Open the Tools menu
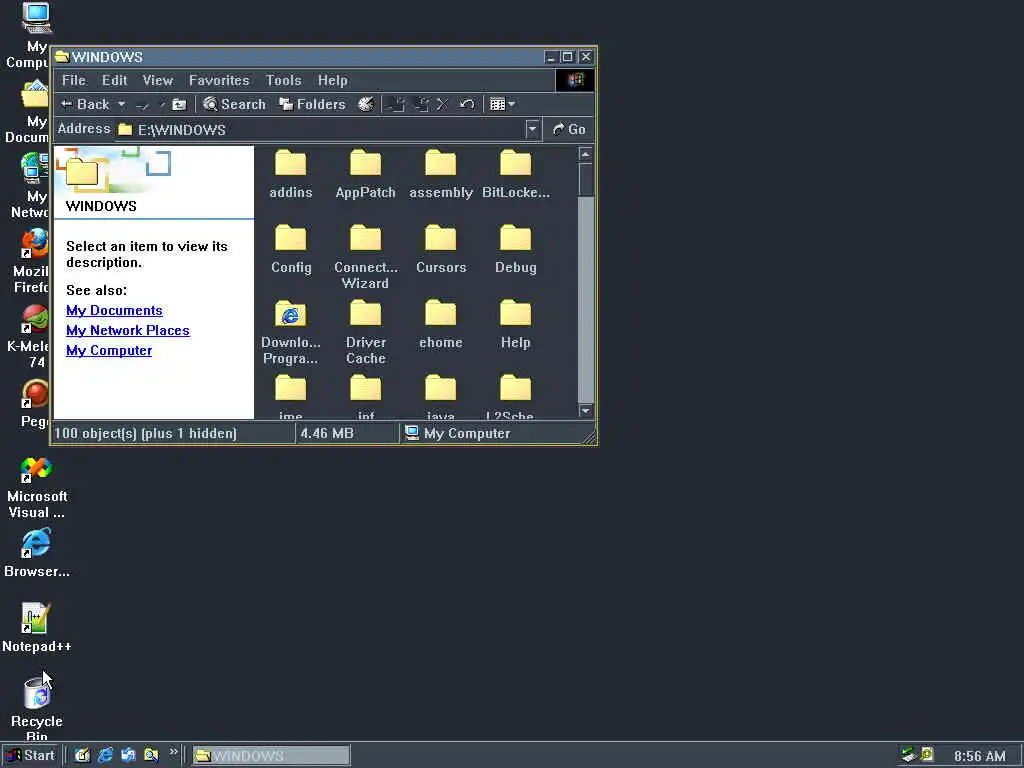Image resolution: width=1024 pixels, height=768 pixels. pos(283,80)
